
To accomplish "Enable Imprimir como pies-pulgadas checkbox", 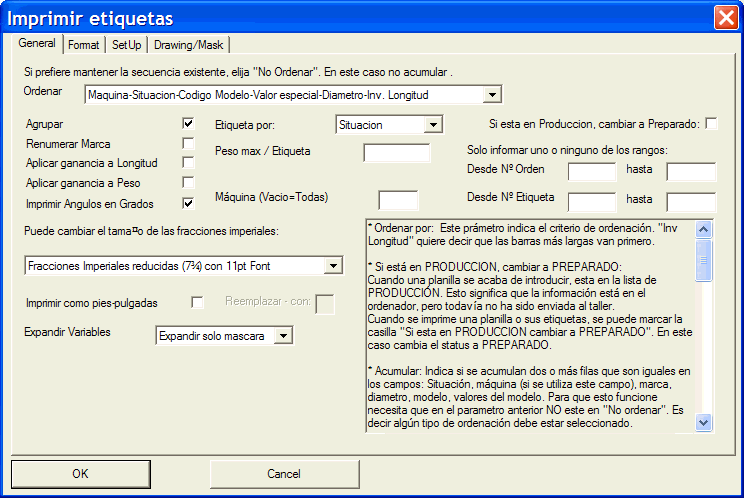I will pyautogui.click(x=197, y=302).
